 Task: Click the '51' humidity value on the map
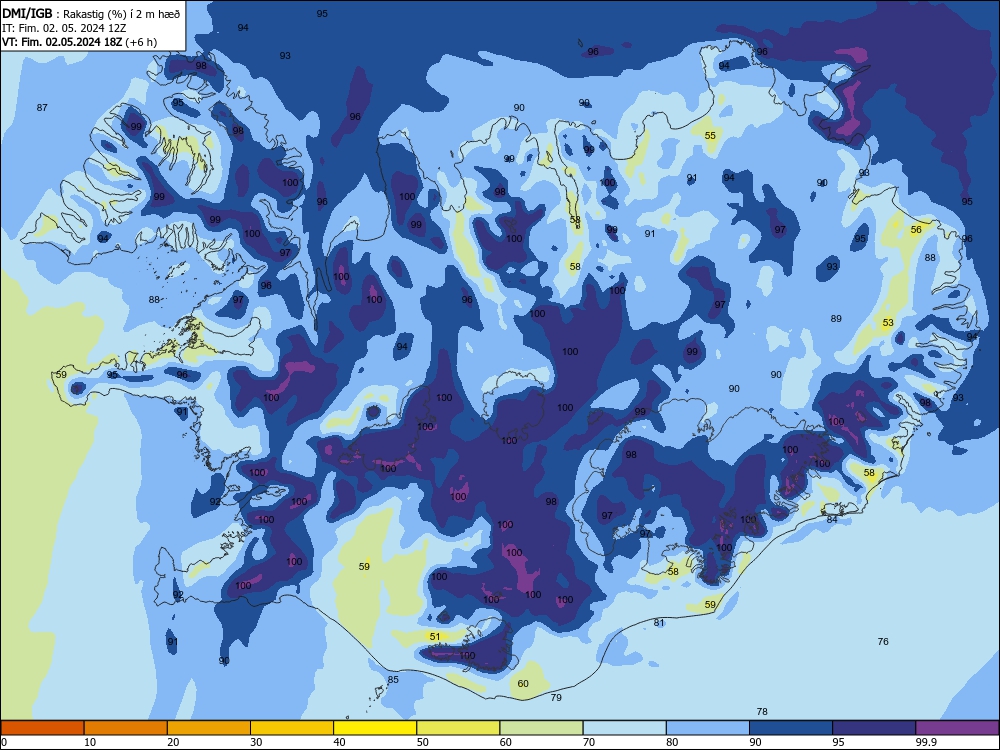[x=435, y=636]
